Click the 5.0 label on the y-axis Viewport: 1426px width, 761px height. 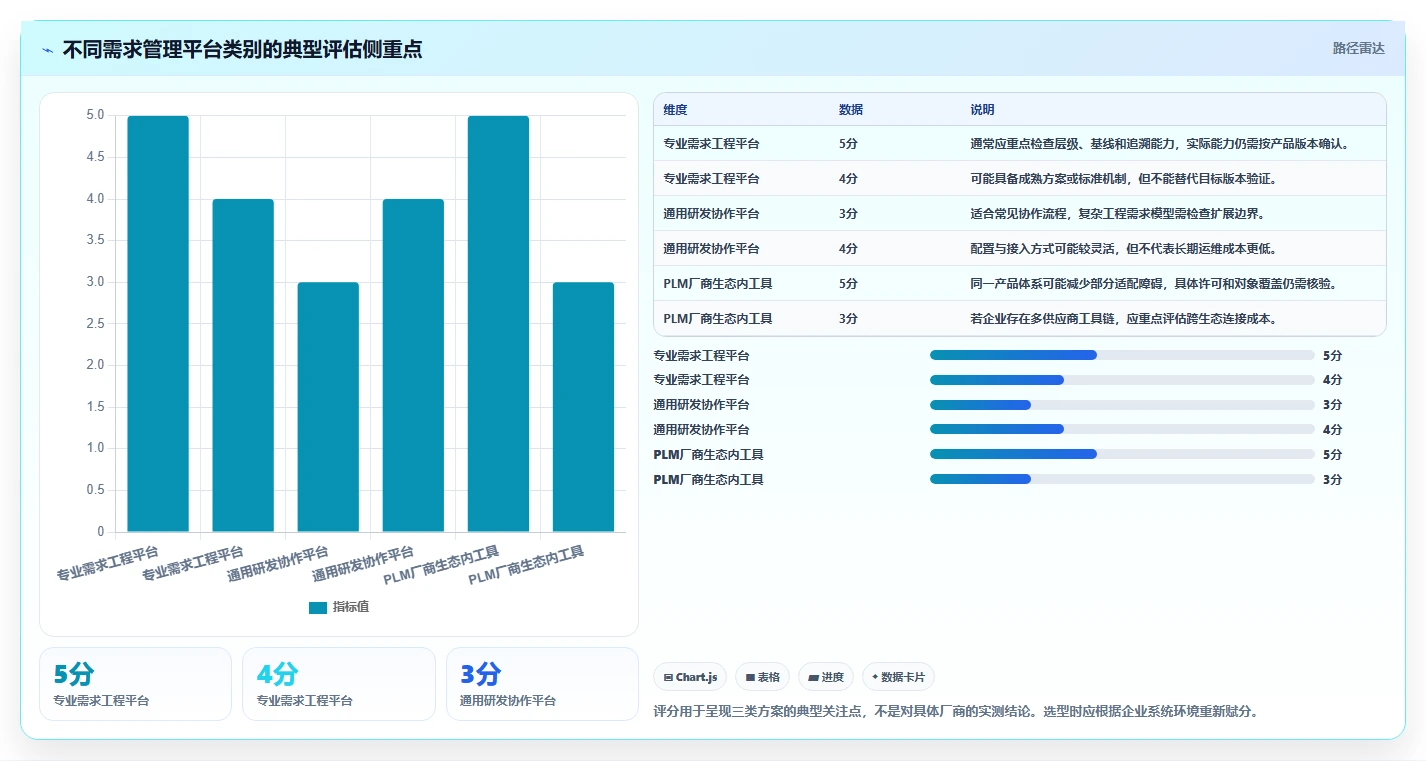95,115
